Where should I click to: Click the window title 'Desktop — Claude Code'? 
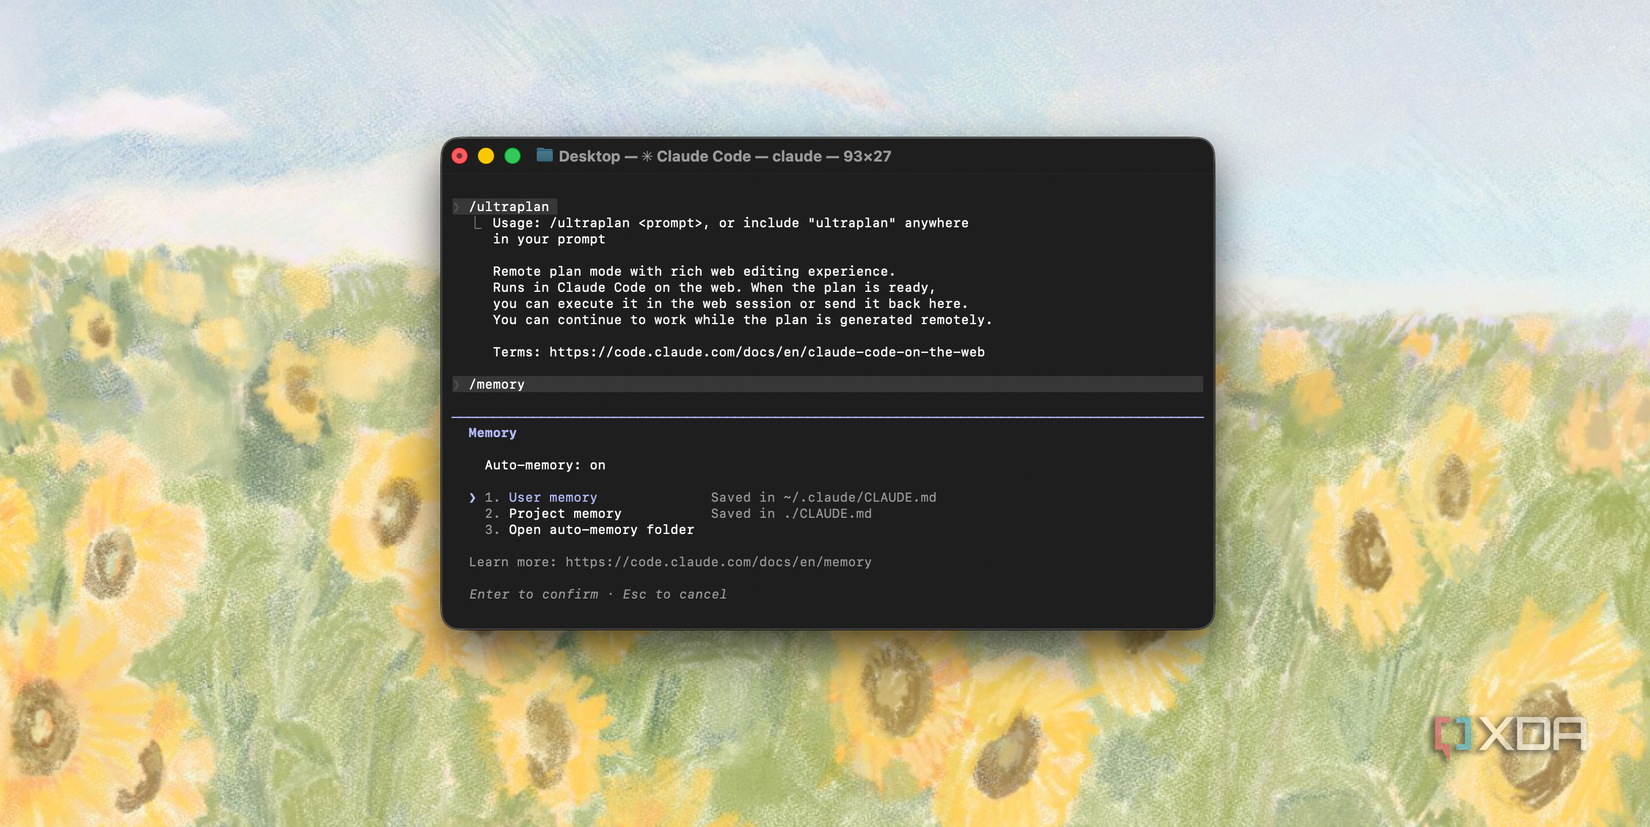725,156
